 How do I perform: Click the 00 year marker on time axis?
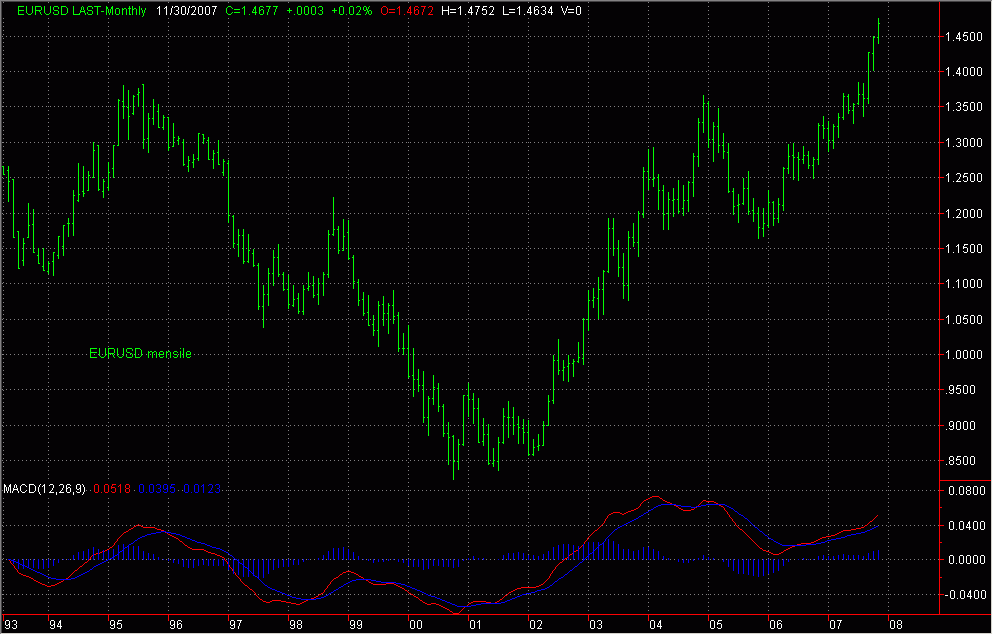coord(415,624)
